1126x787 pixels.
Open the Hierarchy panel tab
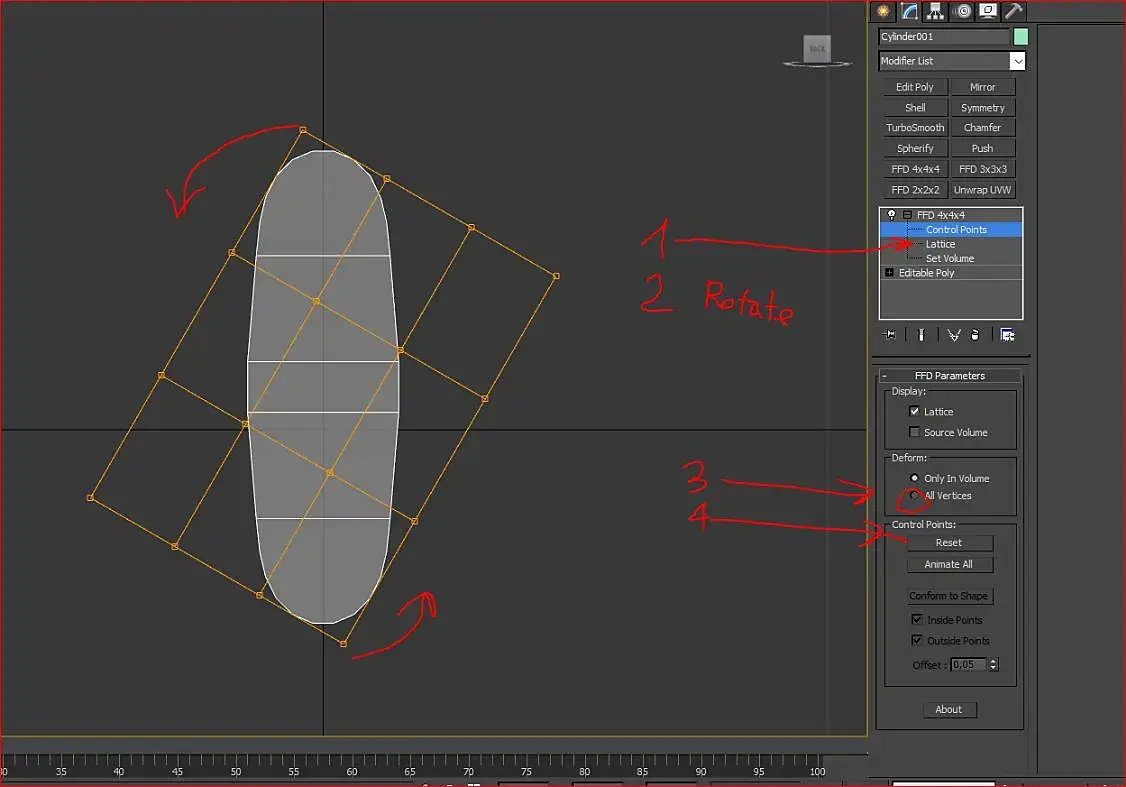[935, 11]
